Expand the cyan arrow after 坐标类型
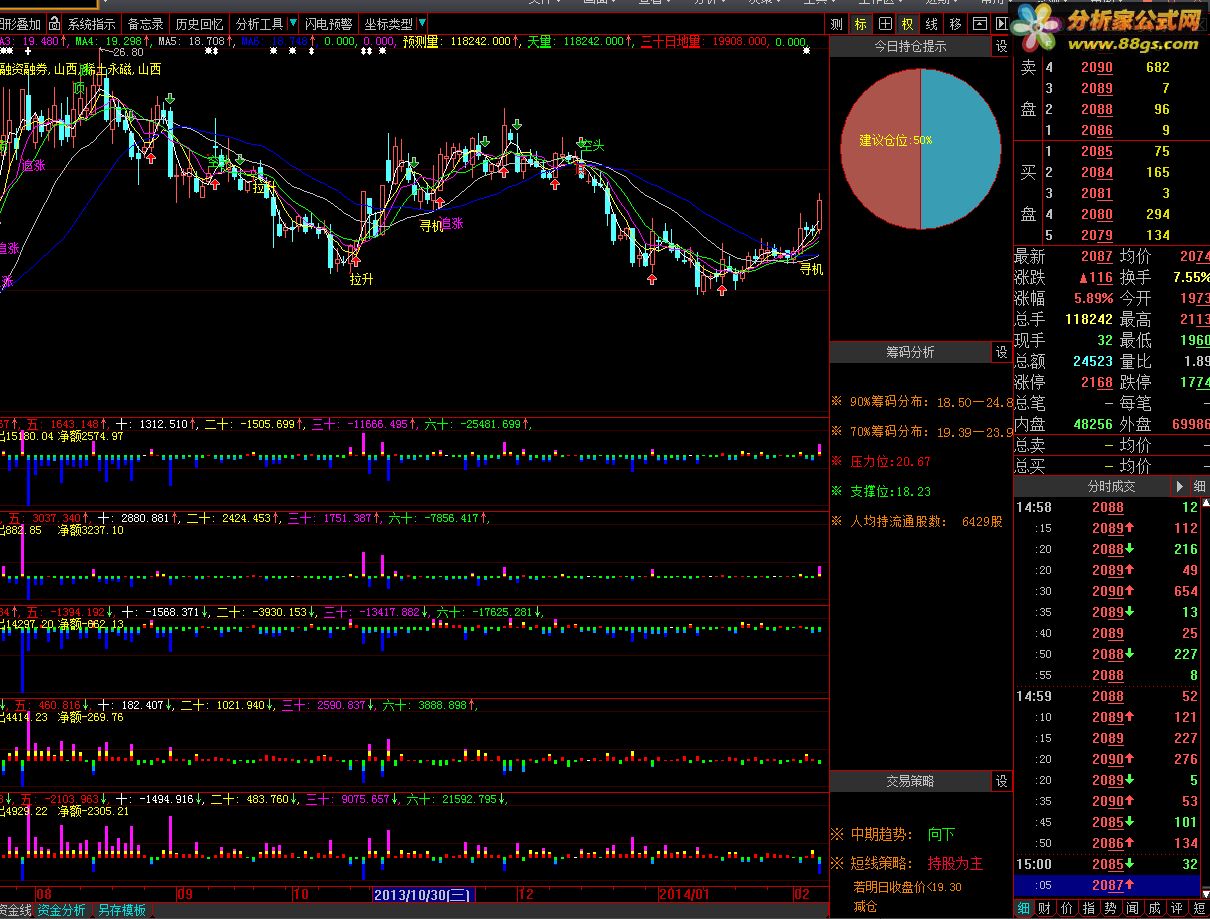Viewport: 1210px width, 919px height. click(x=422, y=24)
